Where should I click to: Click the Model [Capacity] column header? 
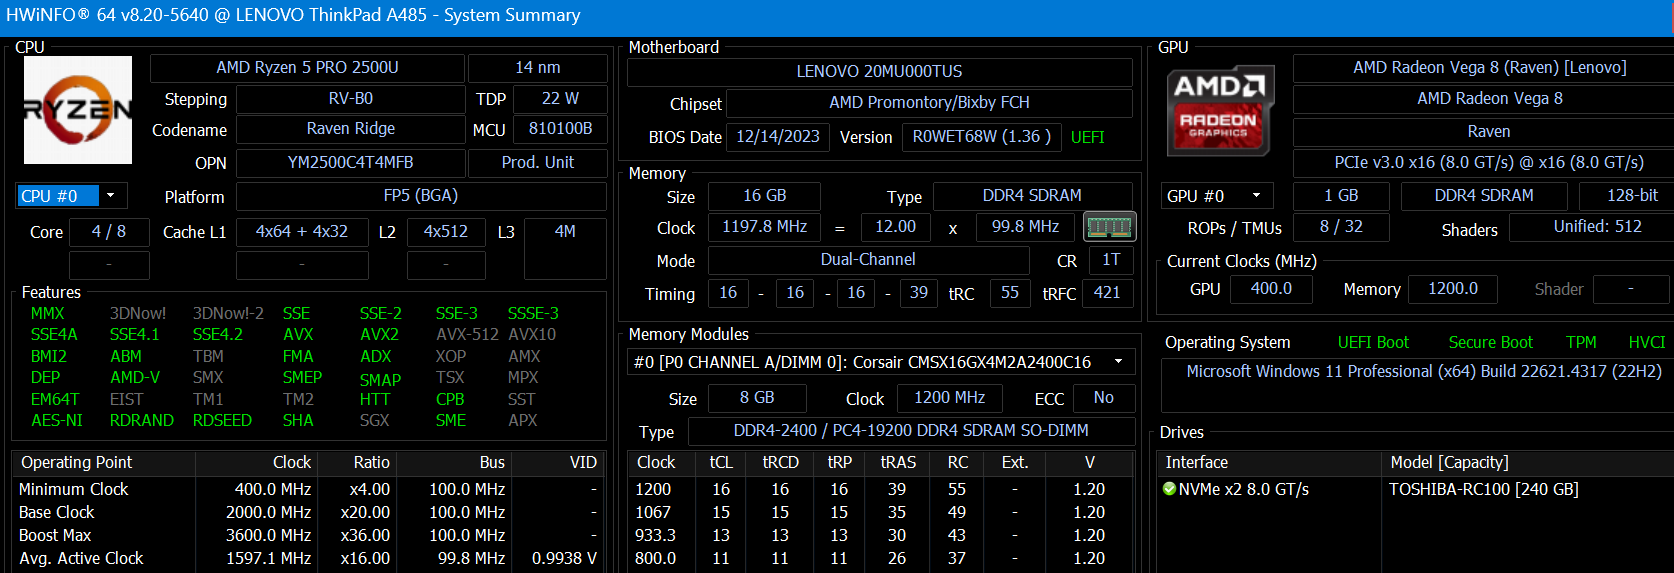(x=1449, y=462)
